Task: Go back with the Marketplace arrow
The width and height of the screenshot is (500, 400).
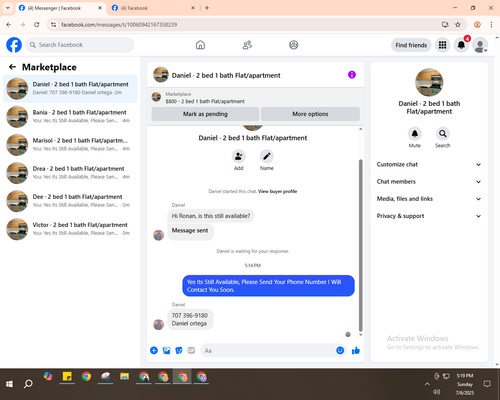Action: click(12, 67)
